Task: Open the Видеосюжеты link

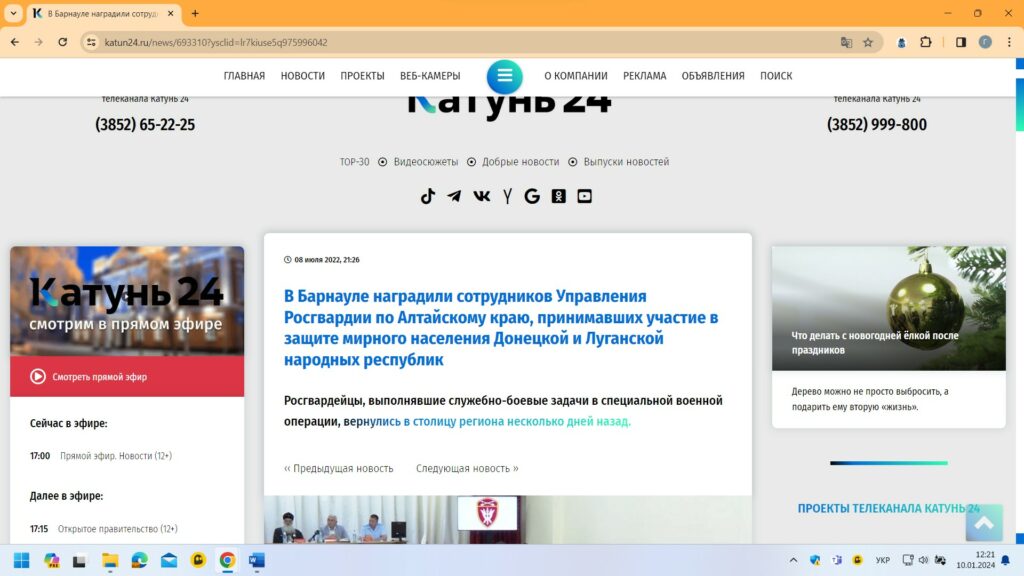Action: [426, 162]
